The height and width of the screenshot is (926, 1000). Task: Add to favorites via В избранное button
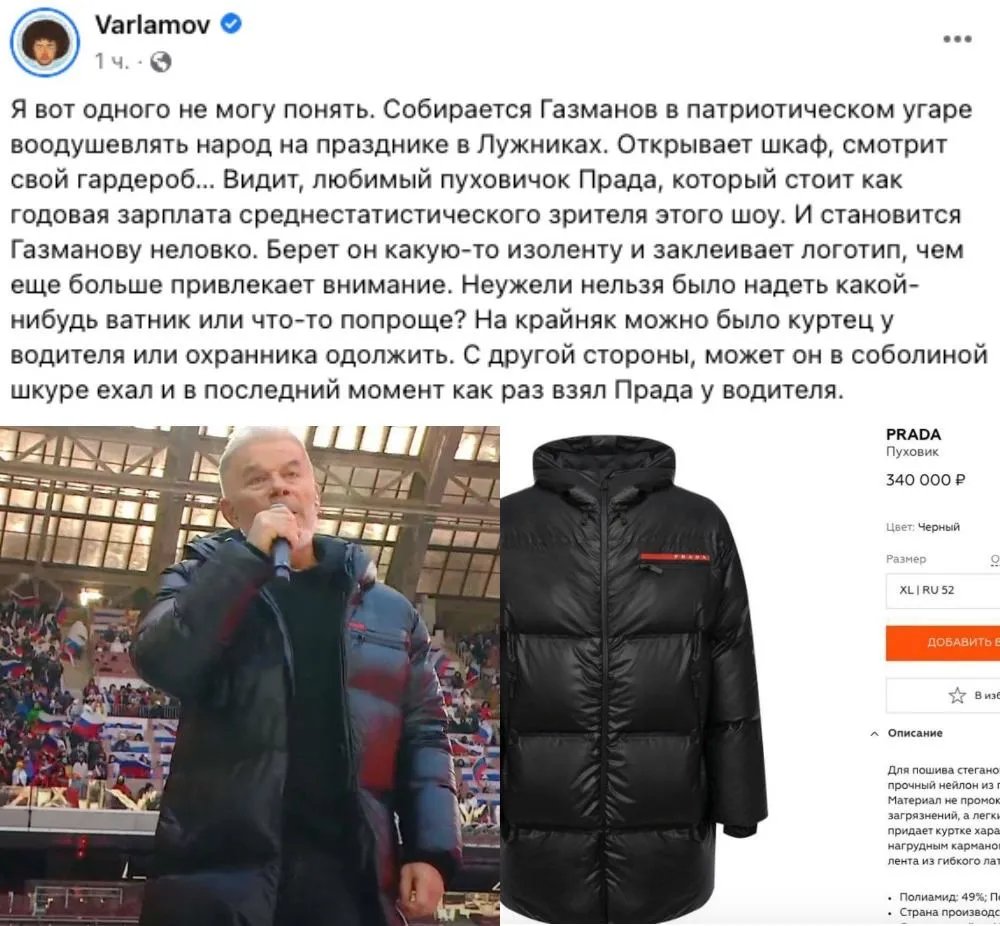click(x=943, y=694)
